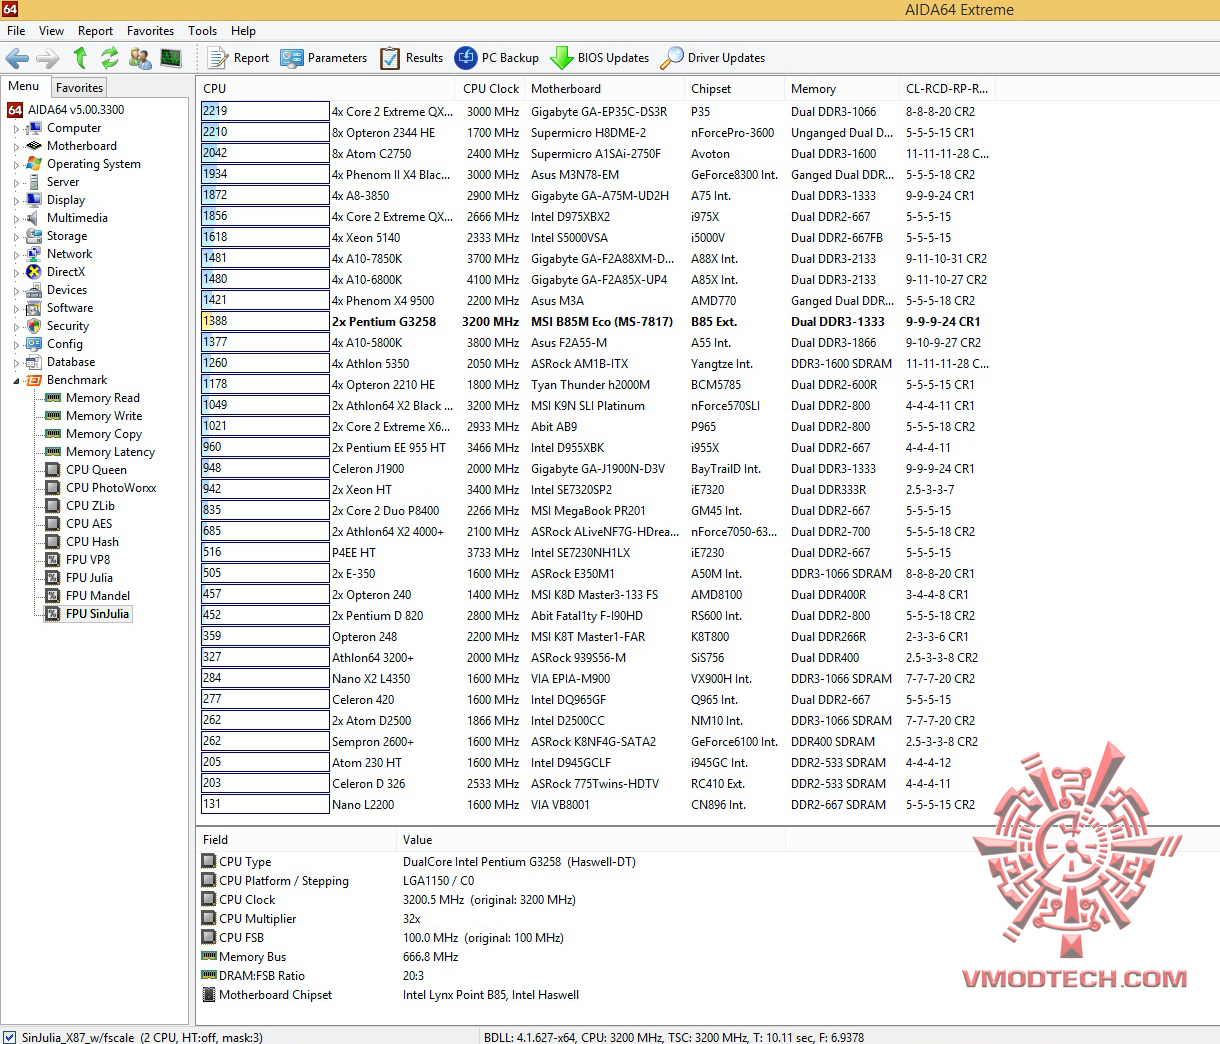Open the File menu

[x=16, y=31]
